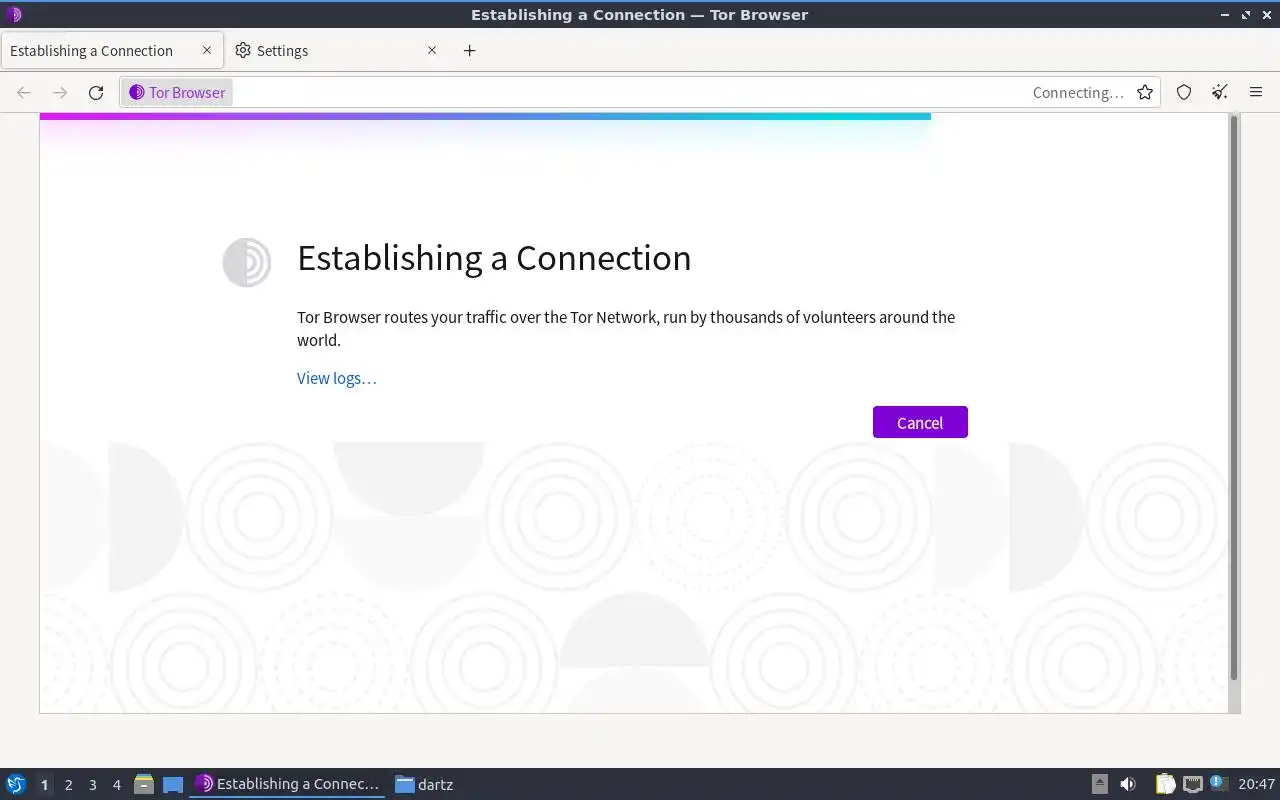Click the title bar Tor icon
This screenshot has height=800, width=1280.
point(13,15)
